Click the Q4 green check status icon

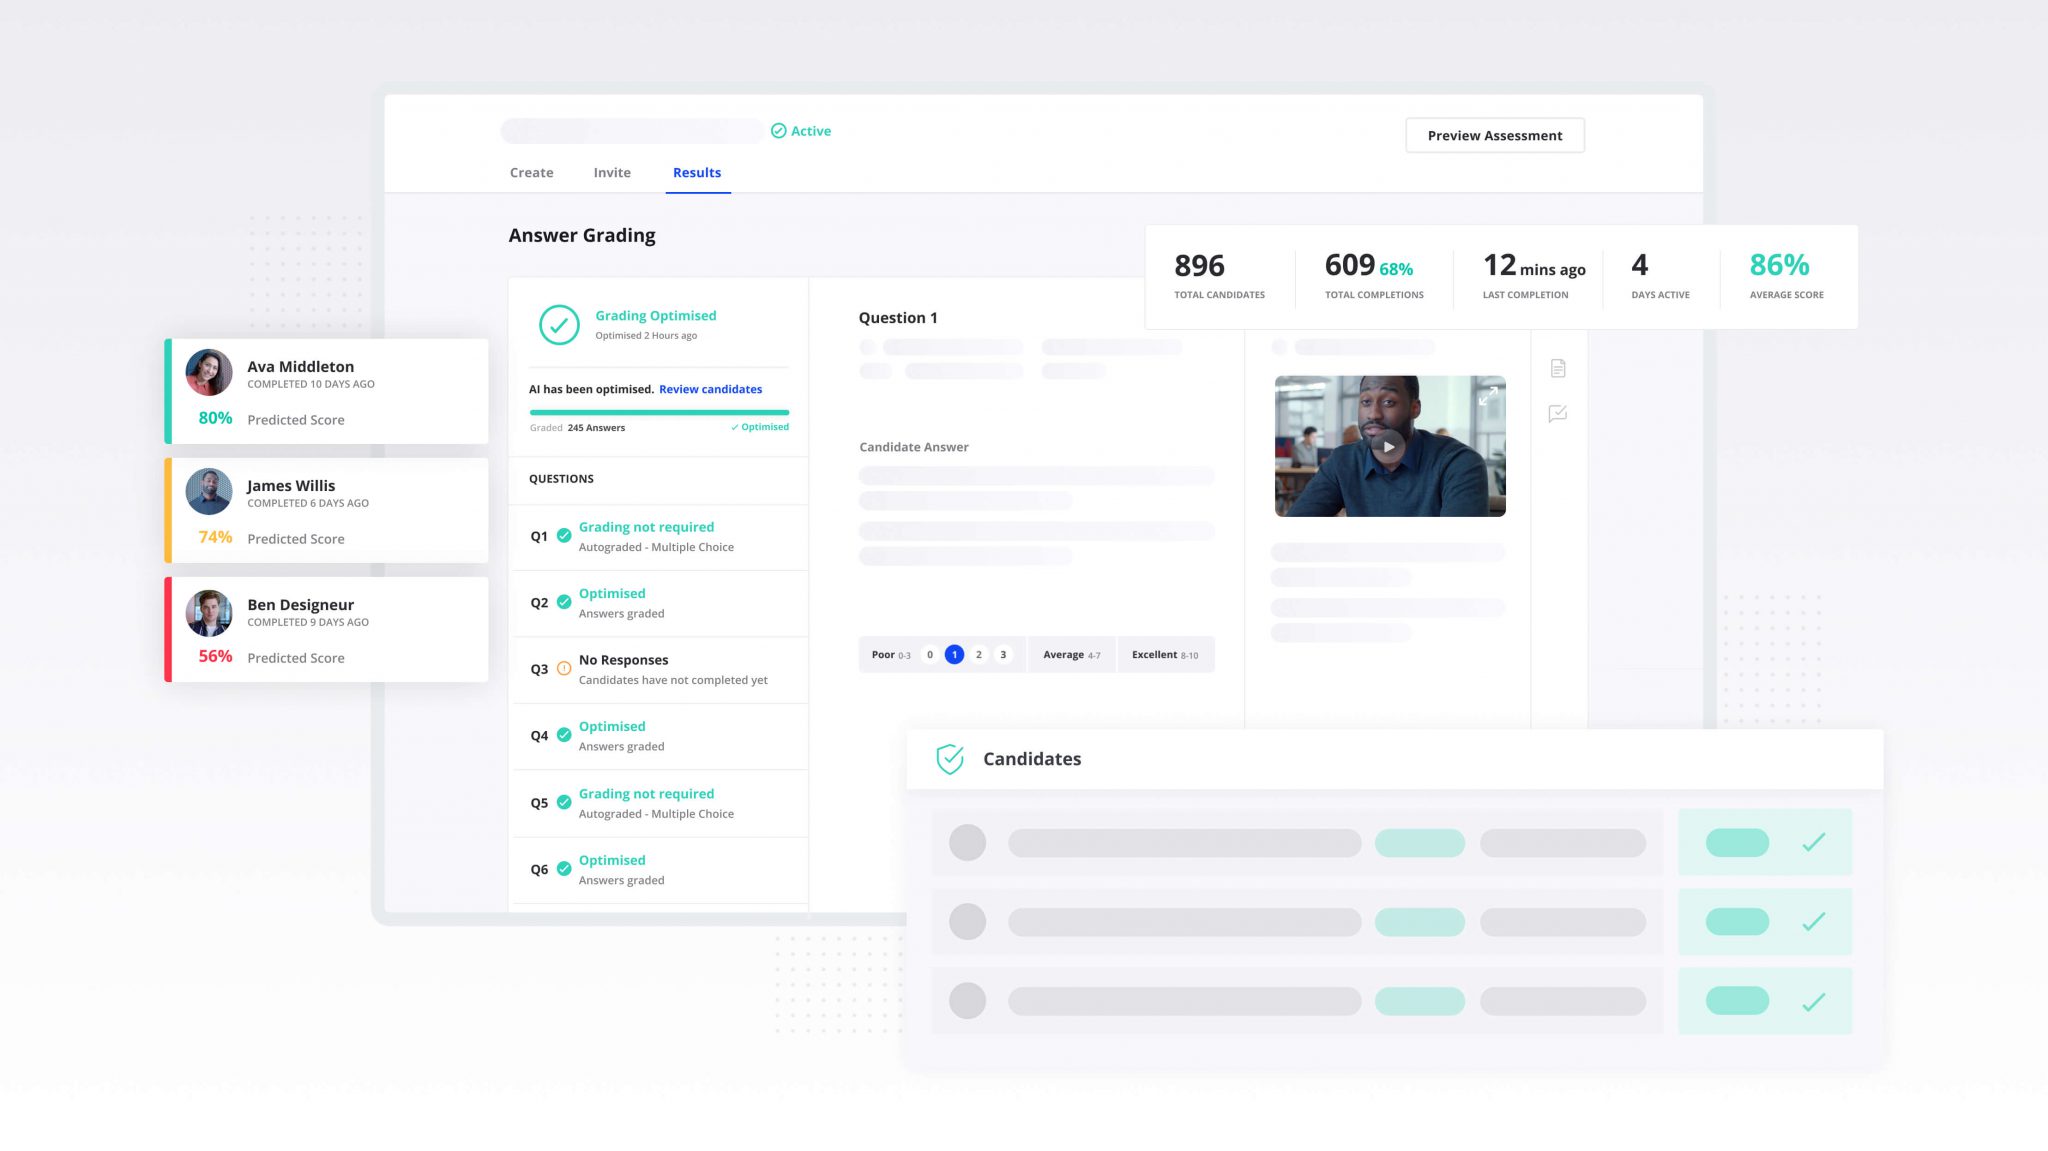(564, 735)
